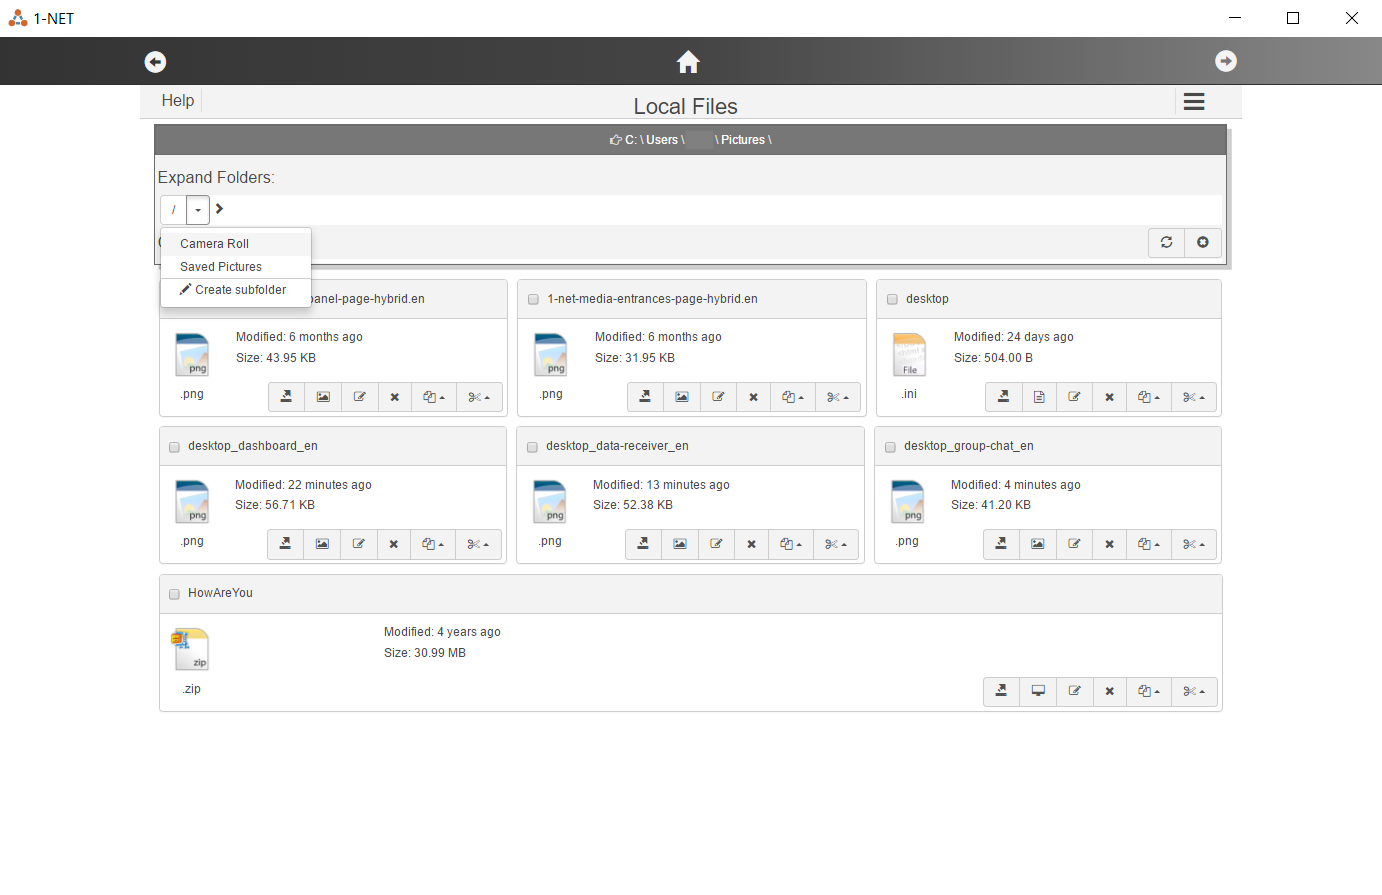Click the monitor icon for HowAreYou zip
The width and height of the screenshot is (1382, 895).
tap(1038, 691)
